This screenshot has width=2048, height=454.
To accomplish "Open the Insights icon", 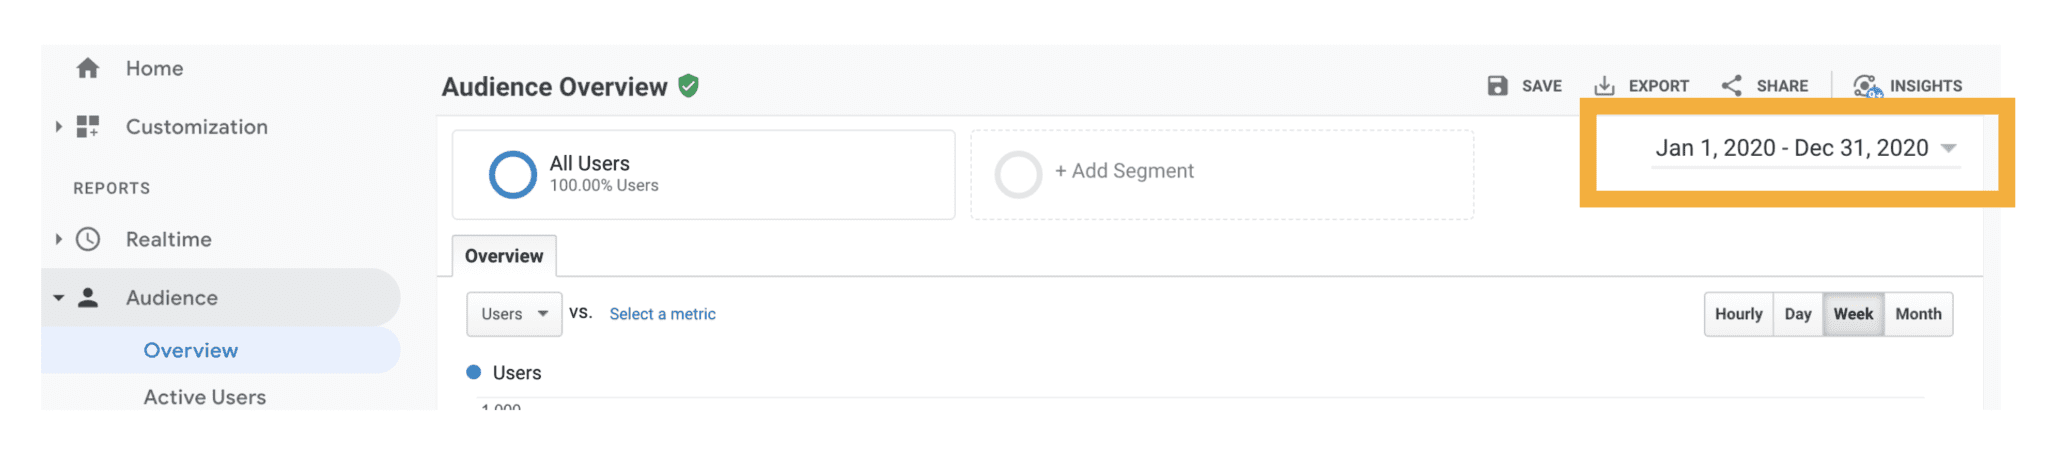I will [x=1867, y=86].
